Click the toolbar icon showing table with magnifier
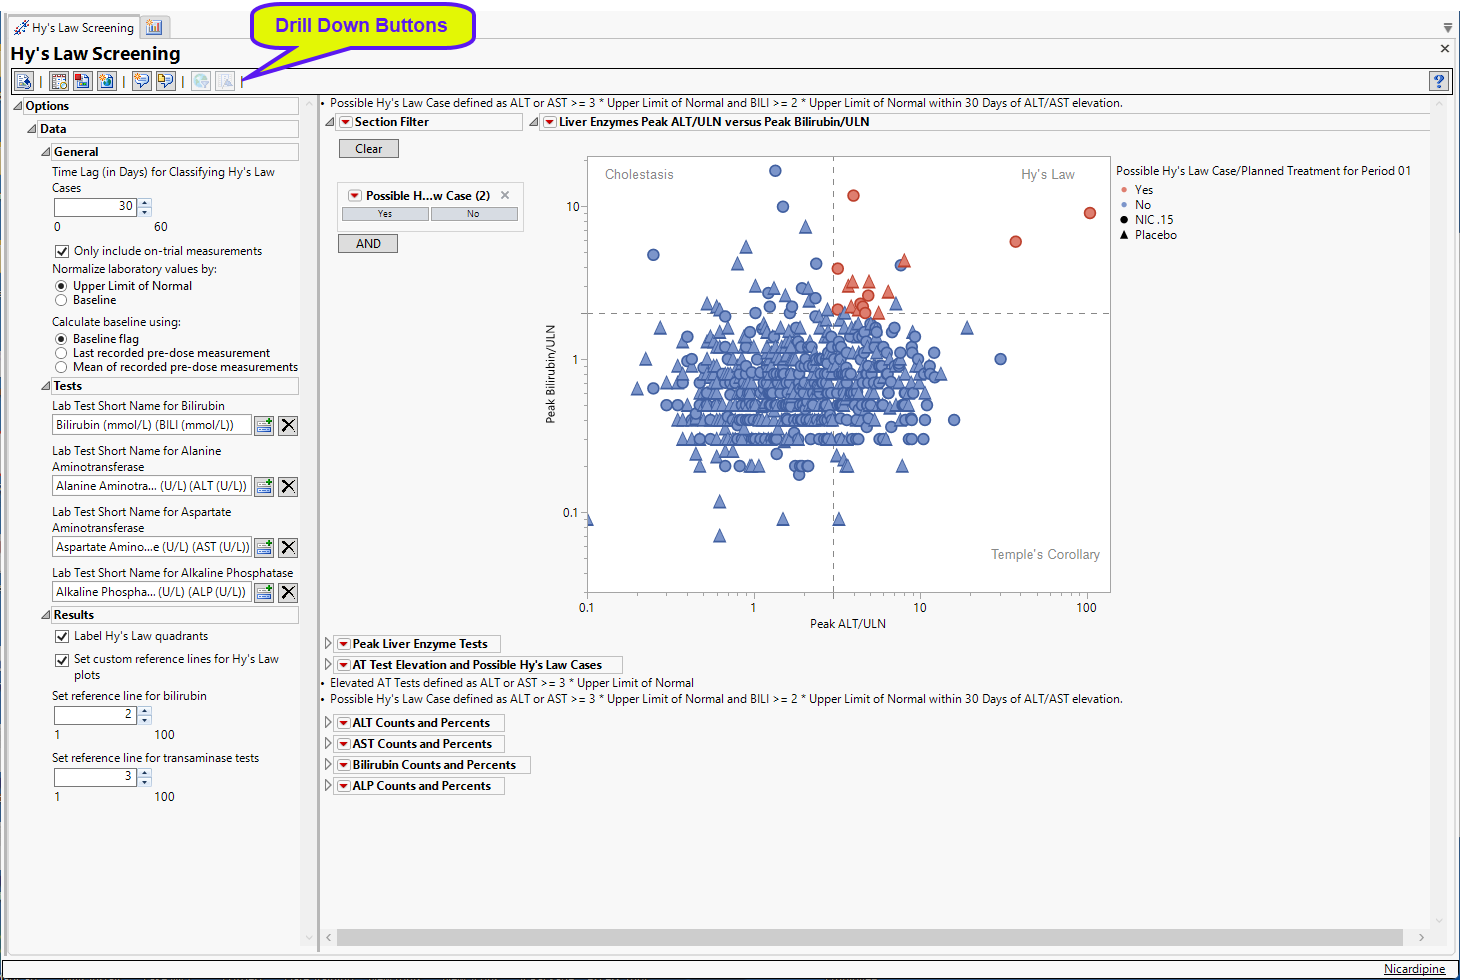Viewport: 1460px width, 980px height. [x=59, y=81]
